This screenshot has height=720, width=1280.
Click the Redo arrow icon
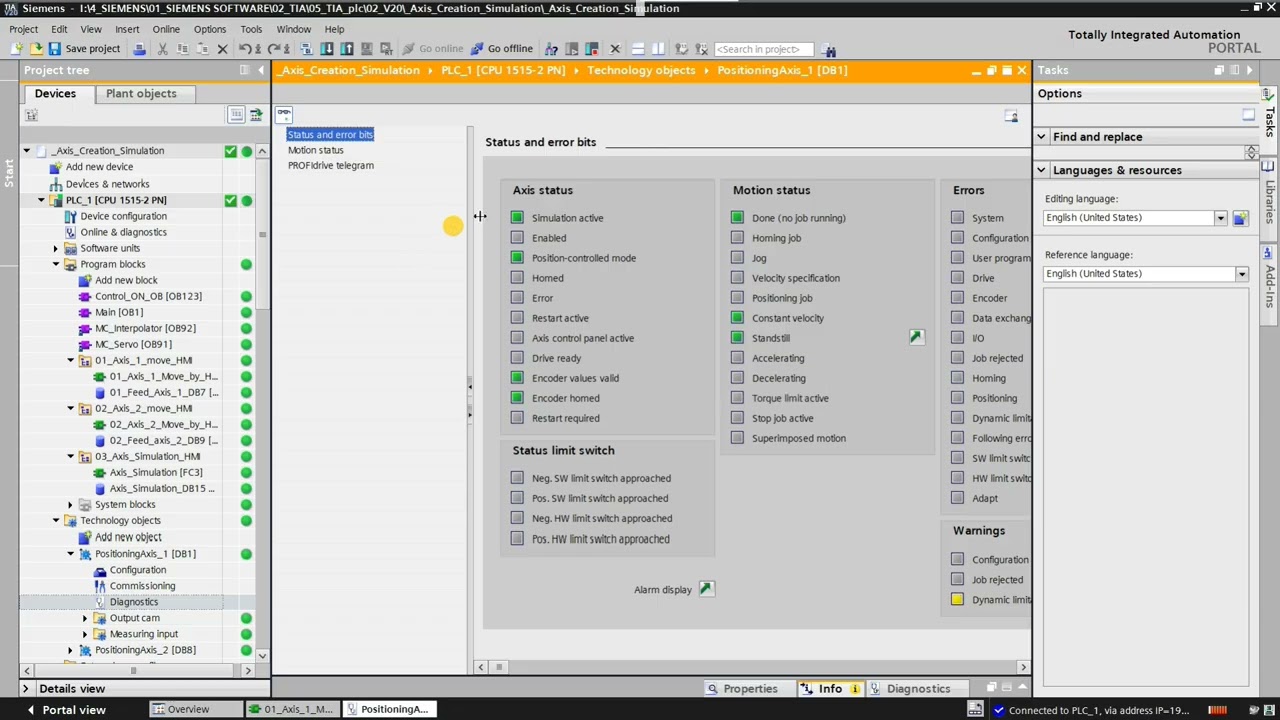click(273, 49)
